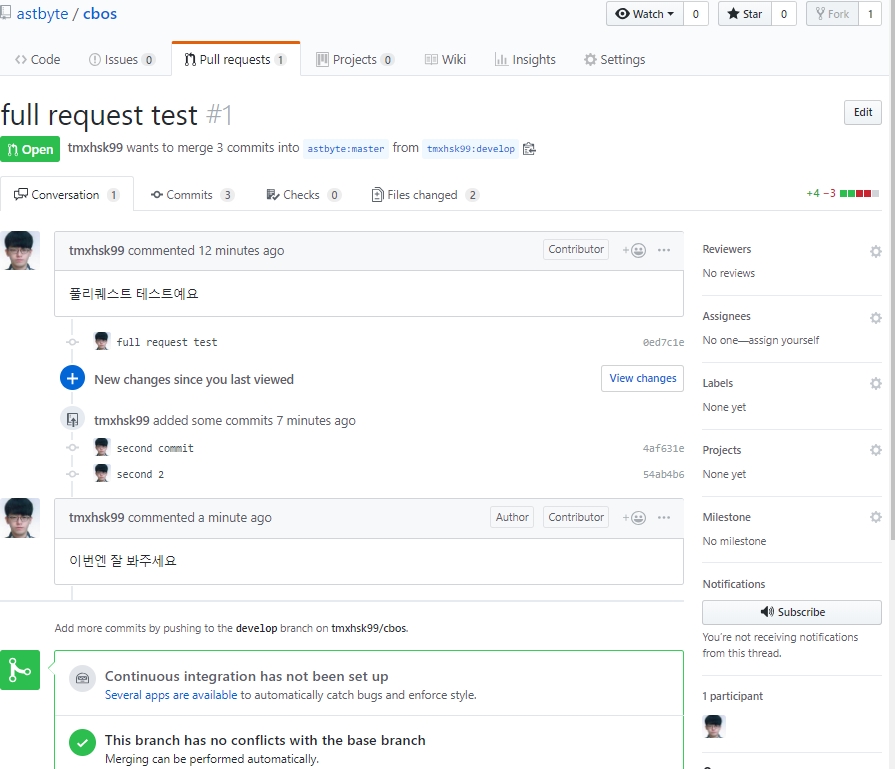The height and width of the screenshot is (769, 895).
Task: Click 'assign yourself' link
Action: point(784,340)
